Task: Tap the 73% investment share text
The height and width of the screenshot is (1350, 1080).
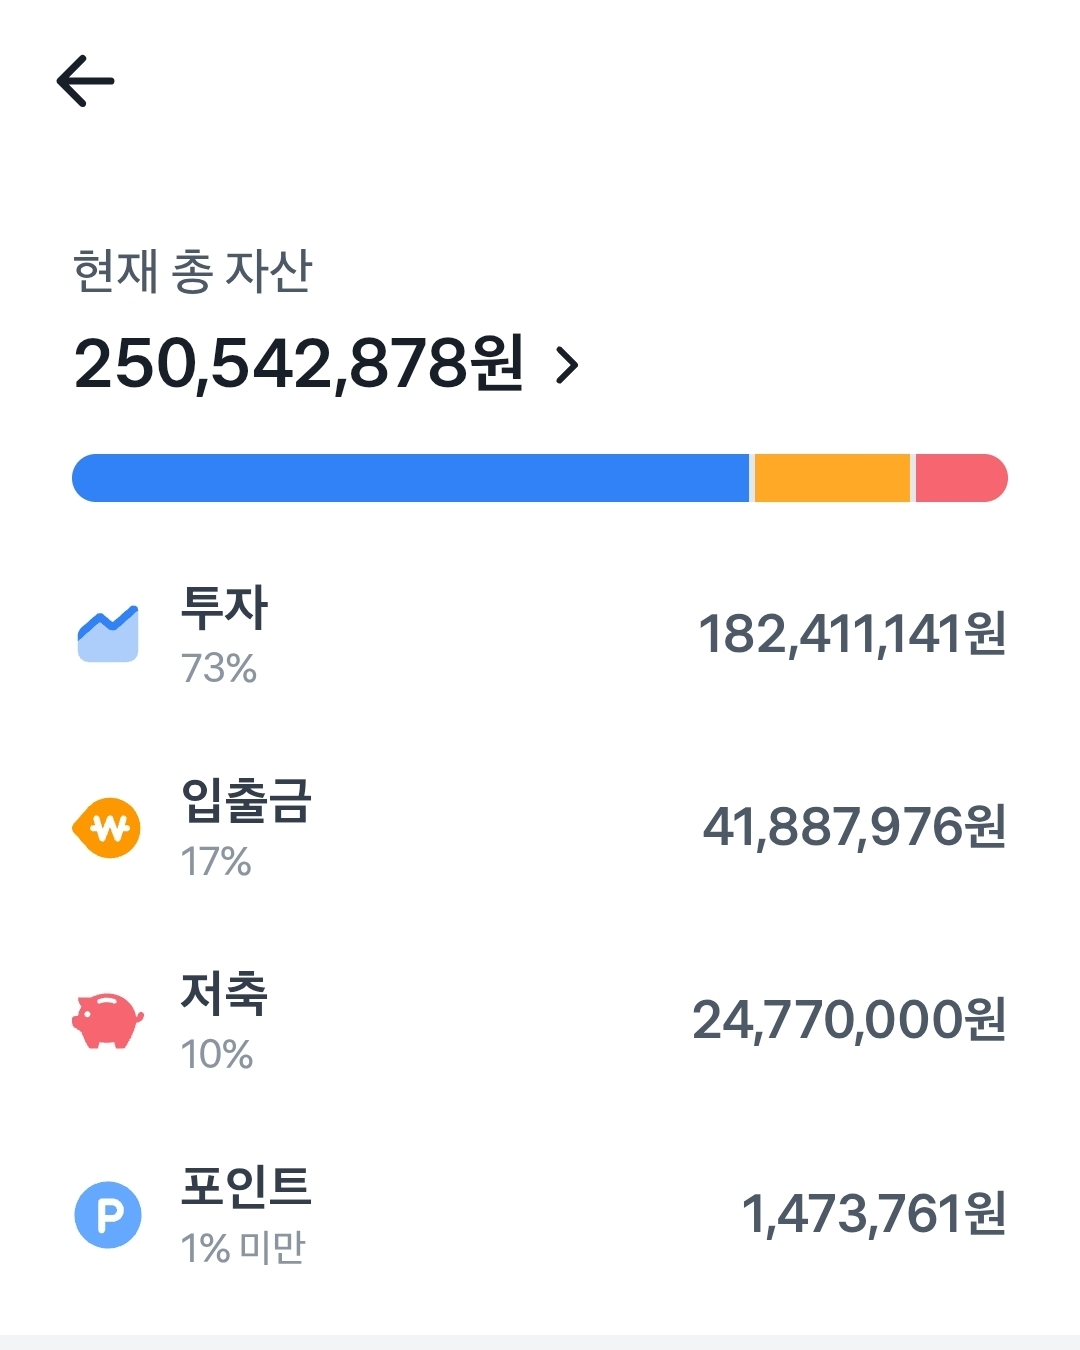Action: (x=219, y=668)
